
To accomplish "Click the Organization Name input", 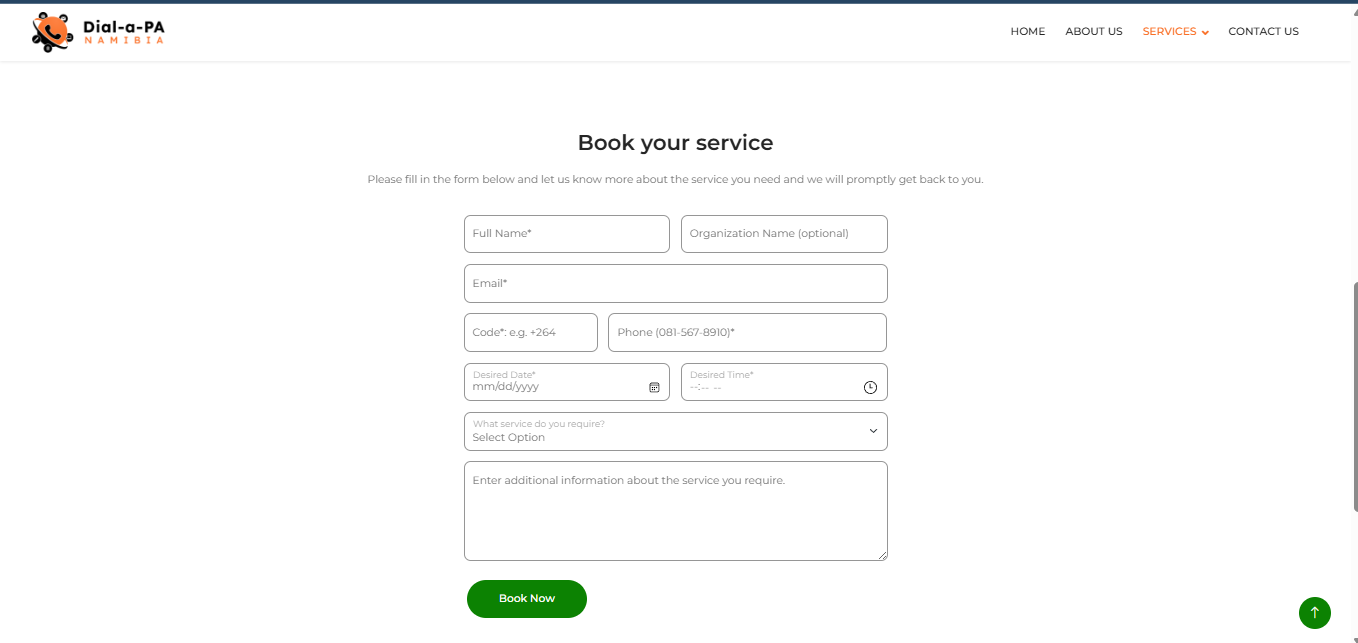I will click(784, 234).
